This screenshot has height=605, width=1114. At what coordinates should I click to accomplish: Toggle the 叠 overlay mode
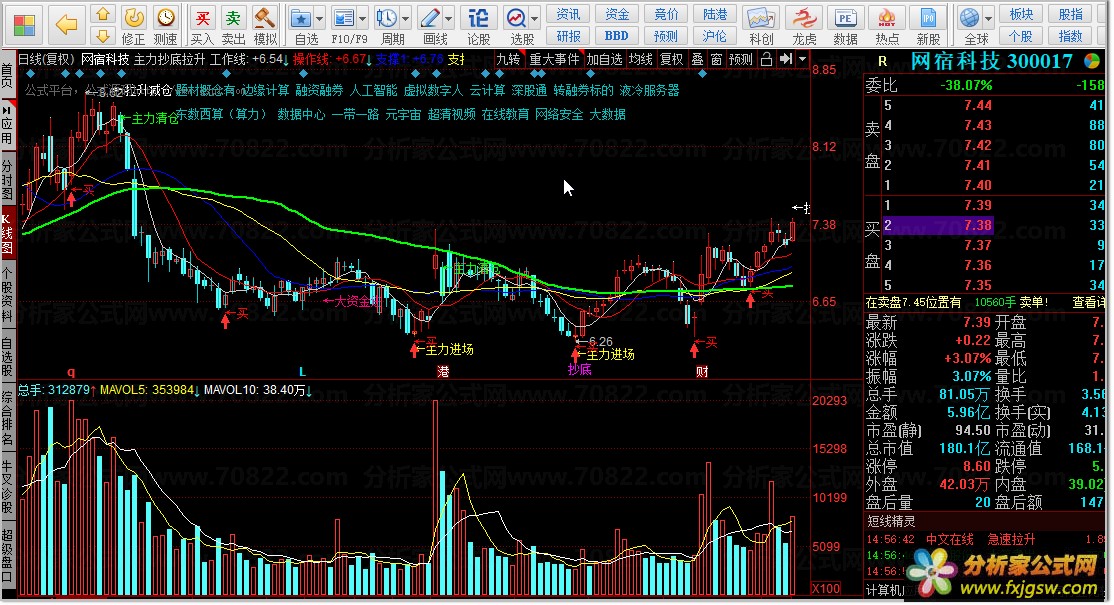(697, 60)
